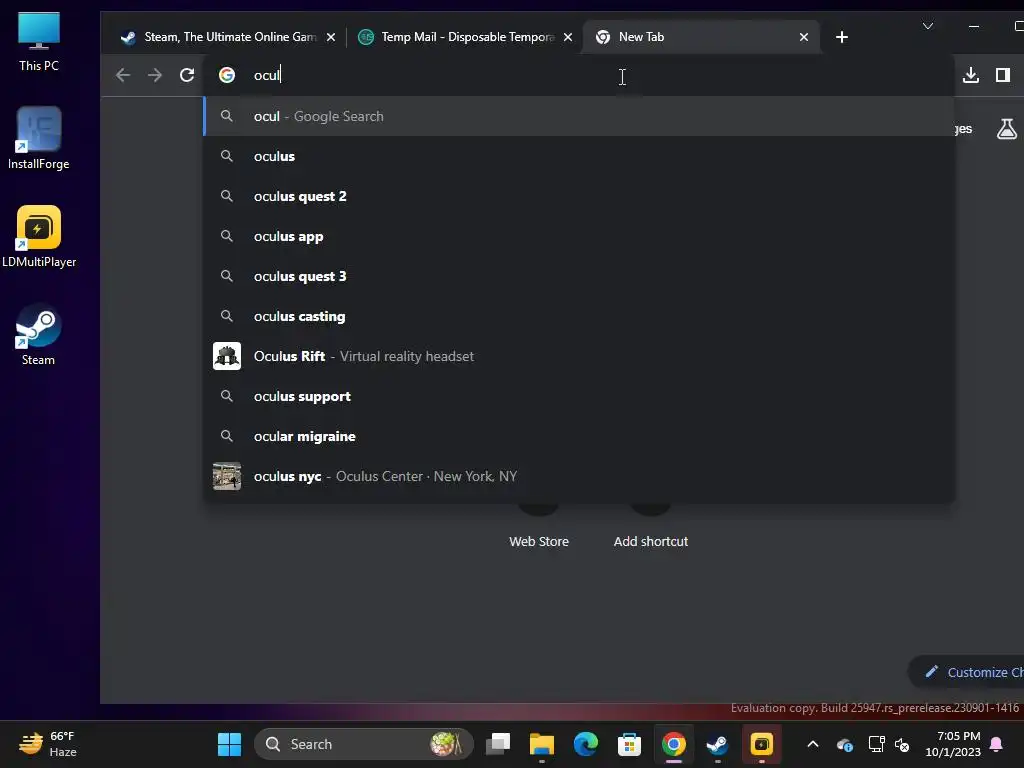Open the notifications bell icon
1024x768 pixels.
(x=997, y=744)
